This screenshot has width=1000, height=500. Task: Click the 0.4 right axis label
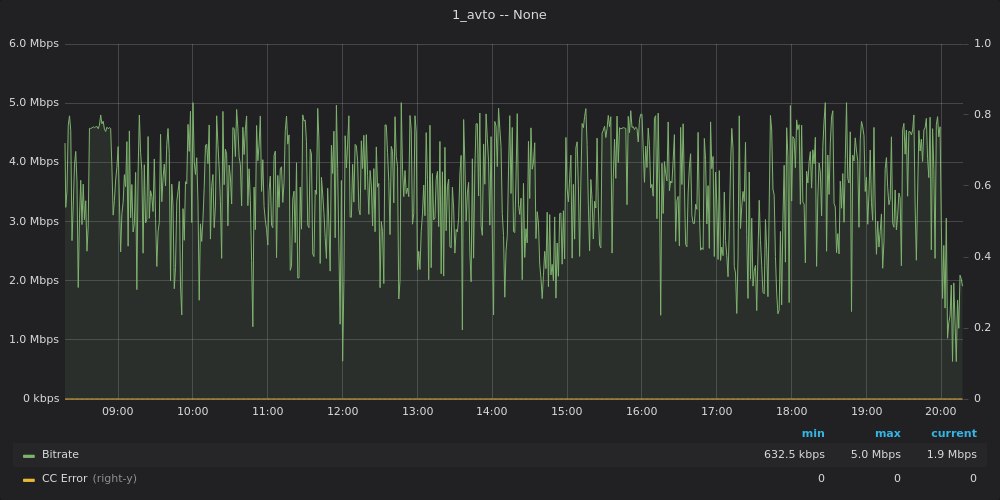[x=982, y=256]
